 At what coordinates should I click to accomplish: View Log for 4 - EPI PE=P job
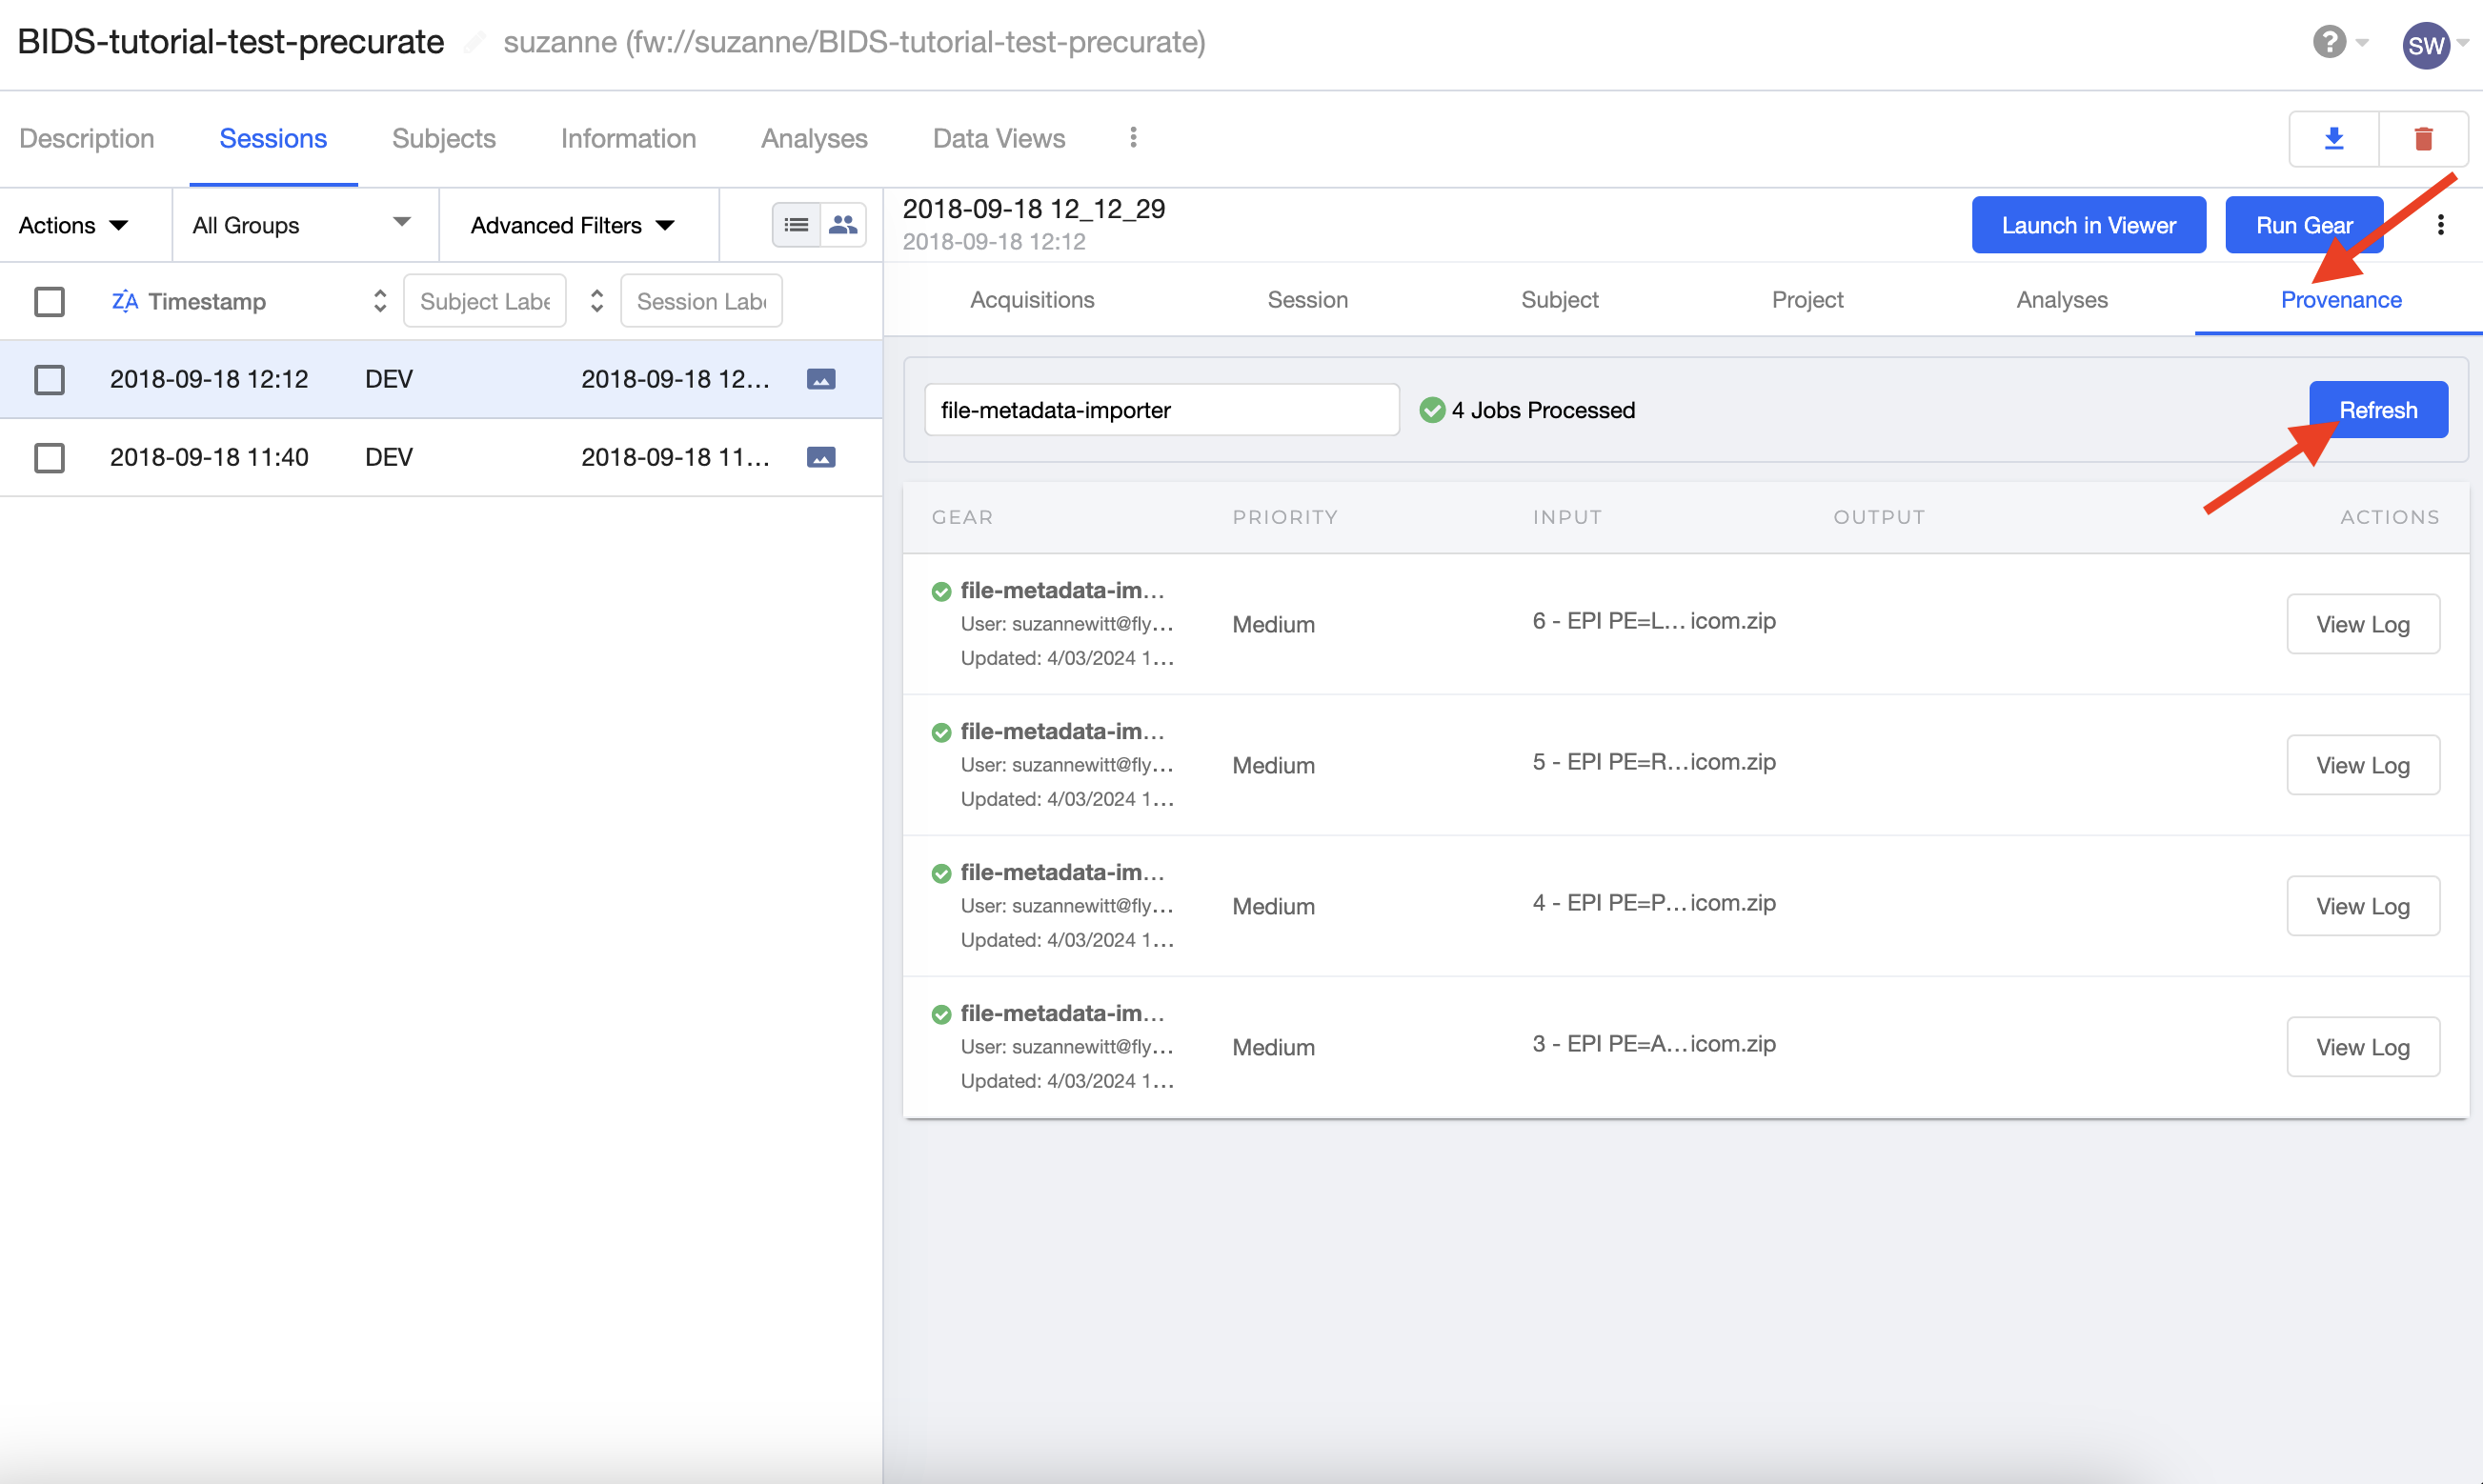[x=2362, y=906]
